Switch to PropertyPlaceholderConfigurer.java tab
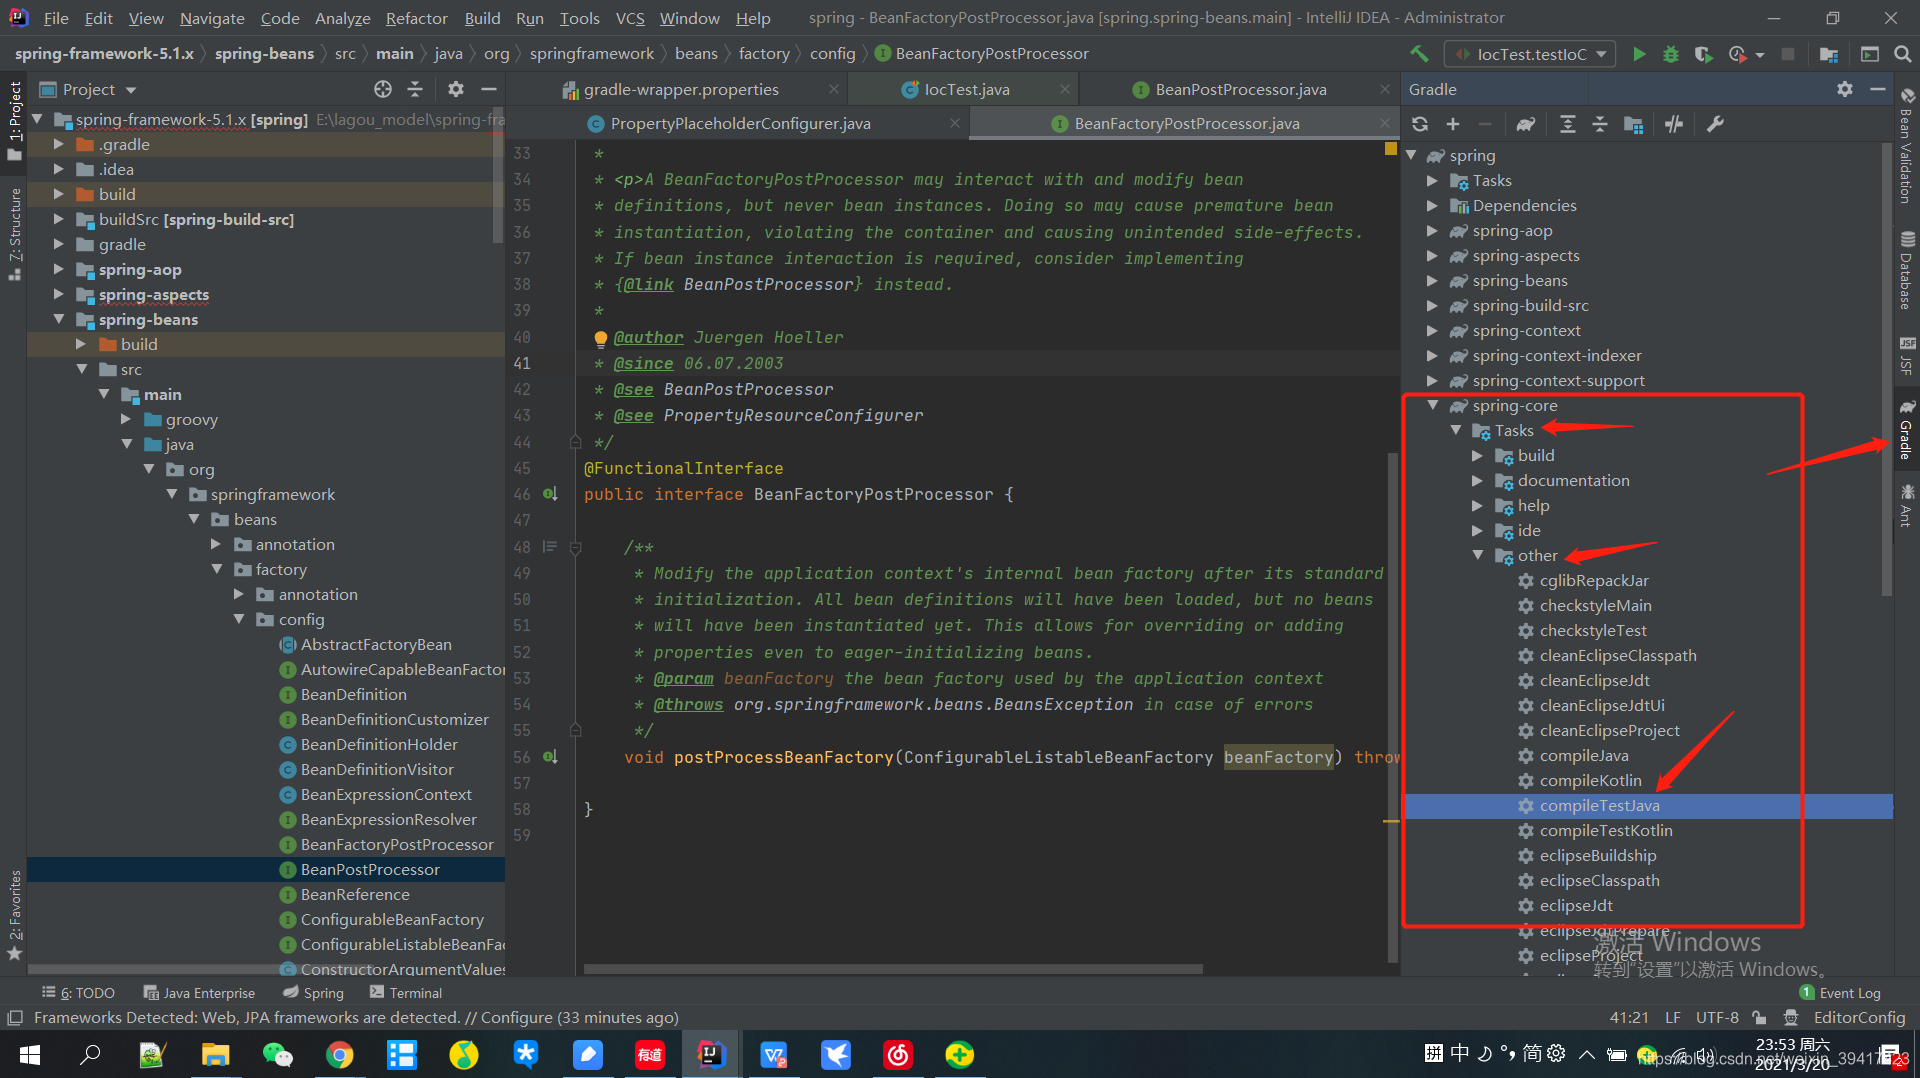This screenshot has width=1920, height=1078. coord(740,123)
